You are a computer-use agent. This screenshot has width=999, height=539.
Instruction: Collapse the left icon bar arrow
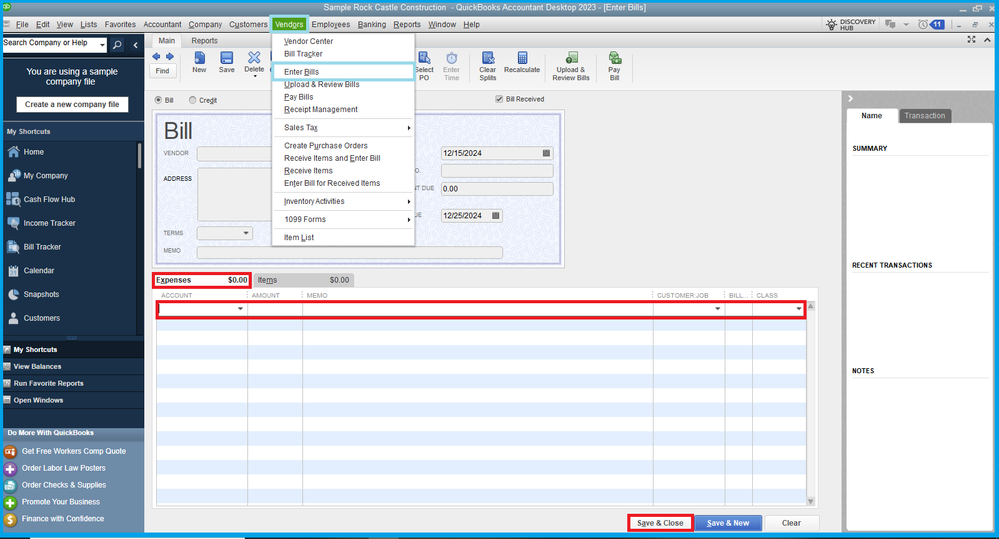[x=135, y=45]
